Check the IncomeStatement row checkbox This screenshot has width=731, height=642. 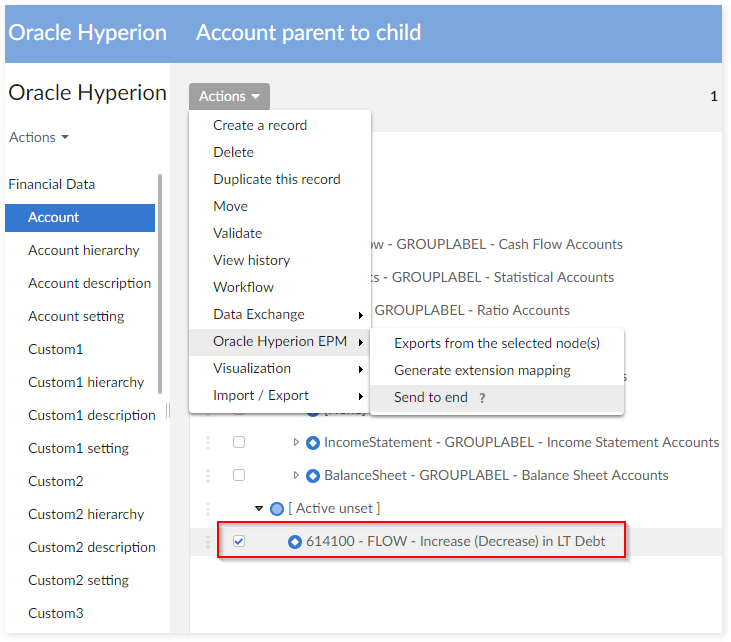click(x=239, y=442)
